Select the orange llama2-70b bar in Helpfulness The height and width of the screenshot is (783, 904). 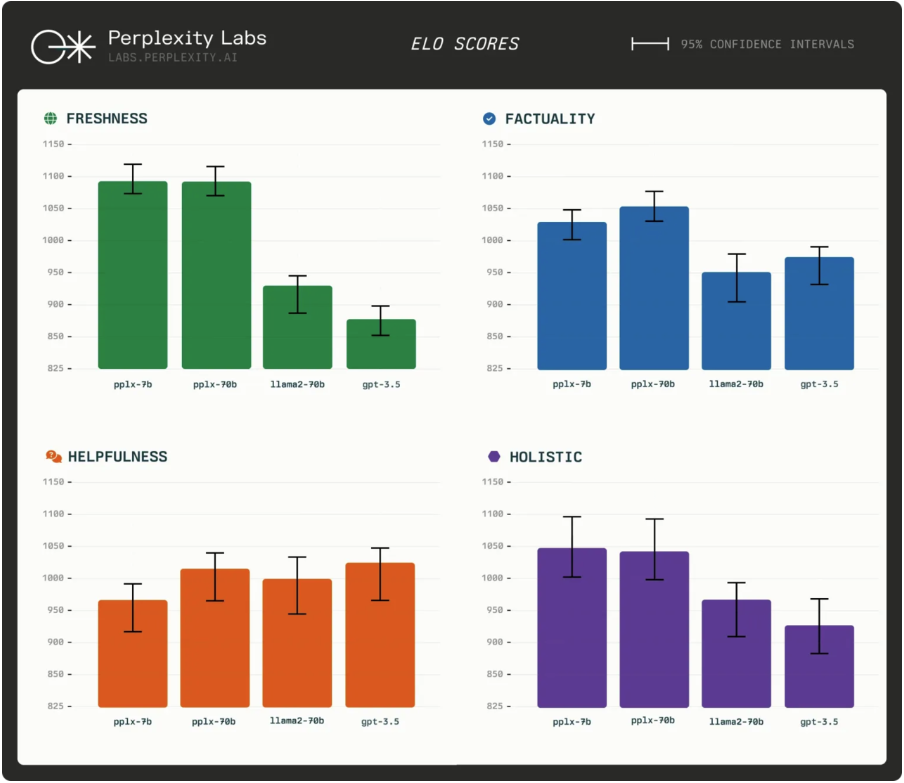pos(297,643)
